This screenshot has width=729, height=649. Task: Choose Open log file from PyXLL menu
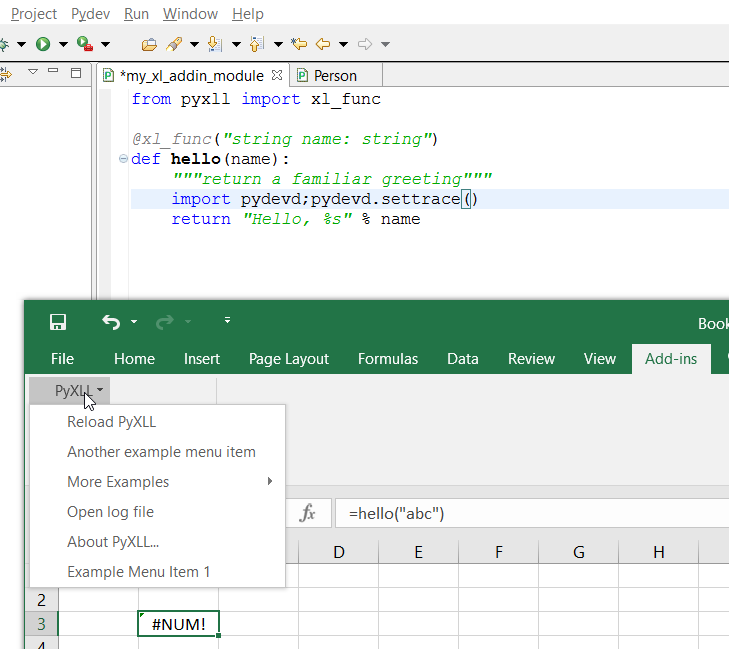110,512
